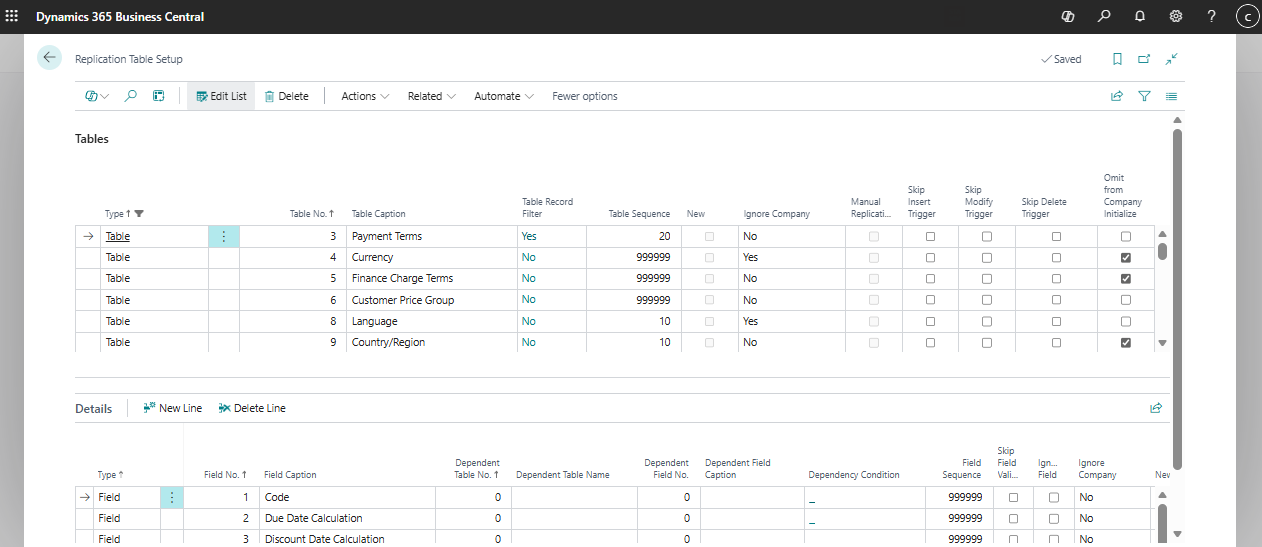Viewport: 1262px width, 547px height.
Task: Click the back arrow button
Action: pos(49,58)
